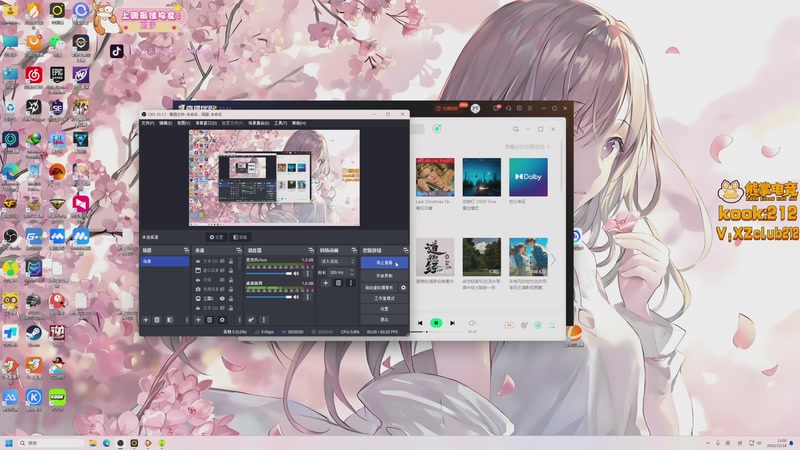Switch music player to mini mode icon

tap(516, 129)
